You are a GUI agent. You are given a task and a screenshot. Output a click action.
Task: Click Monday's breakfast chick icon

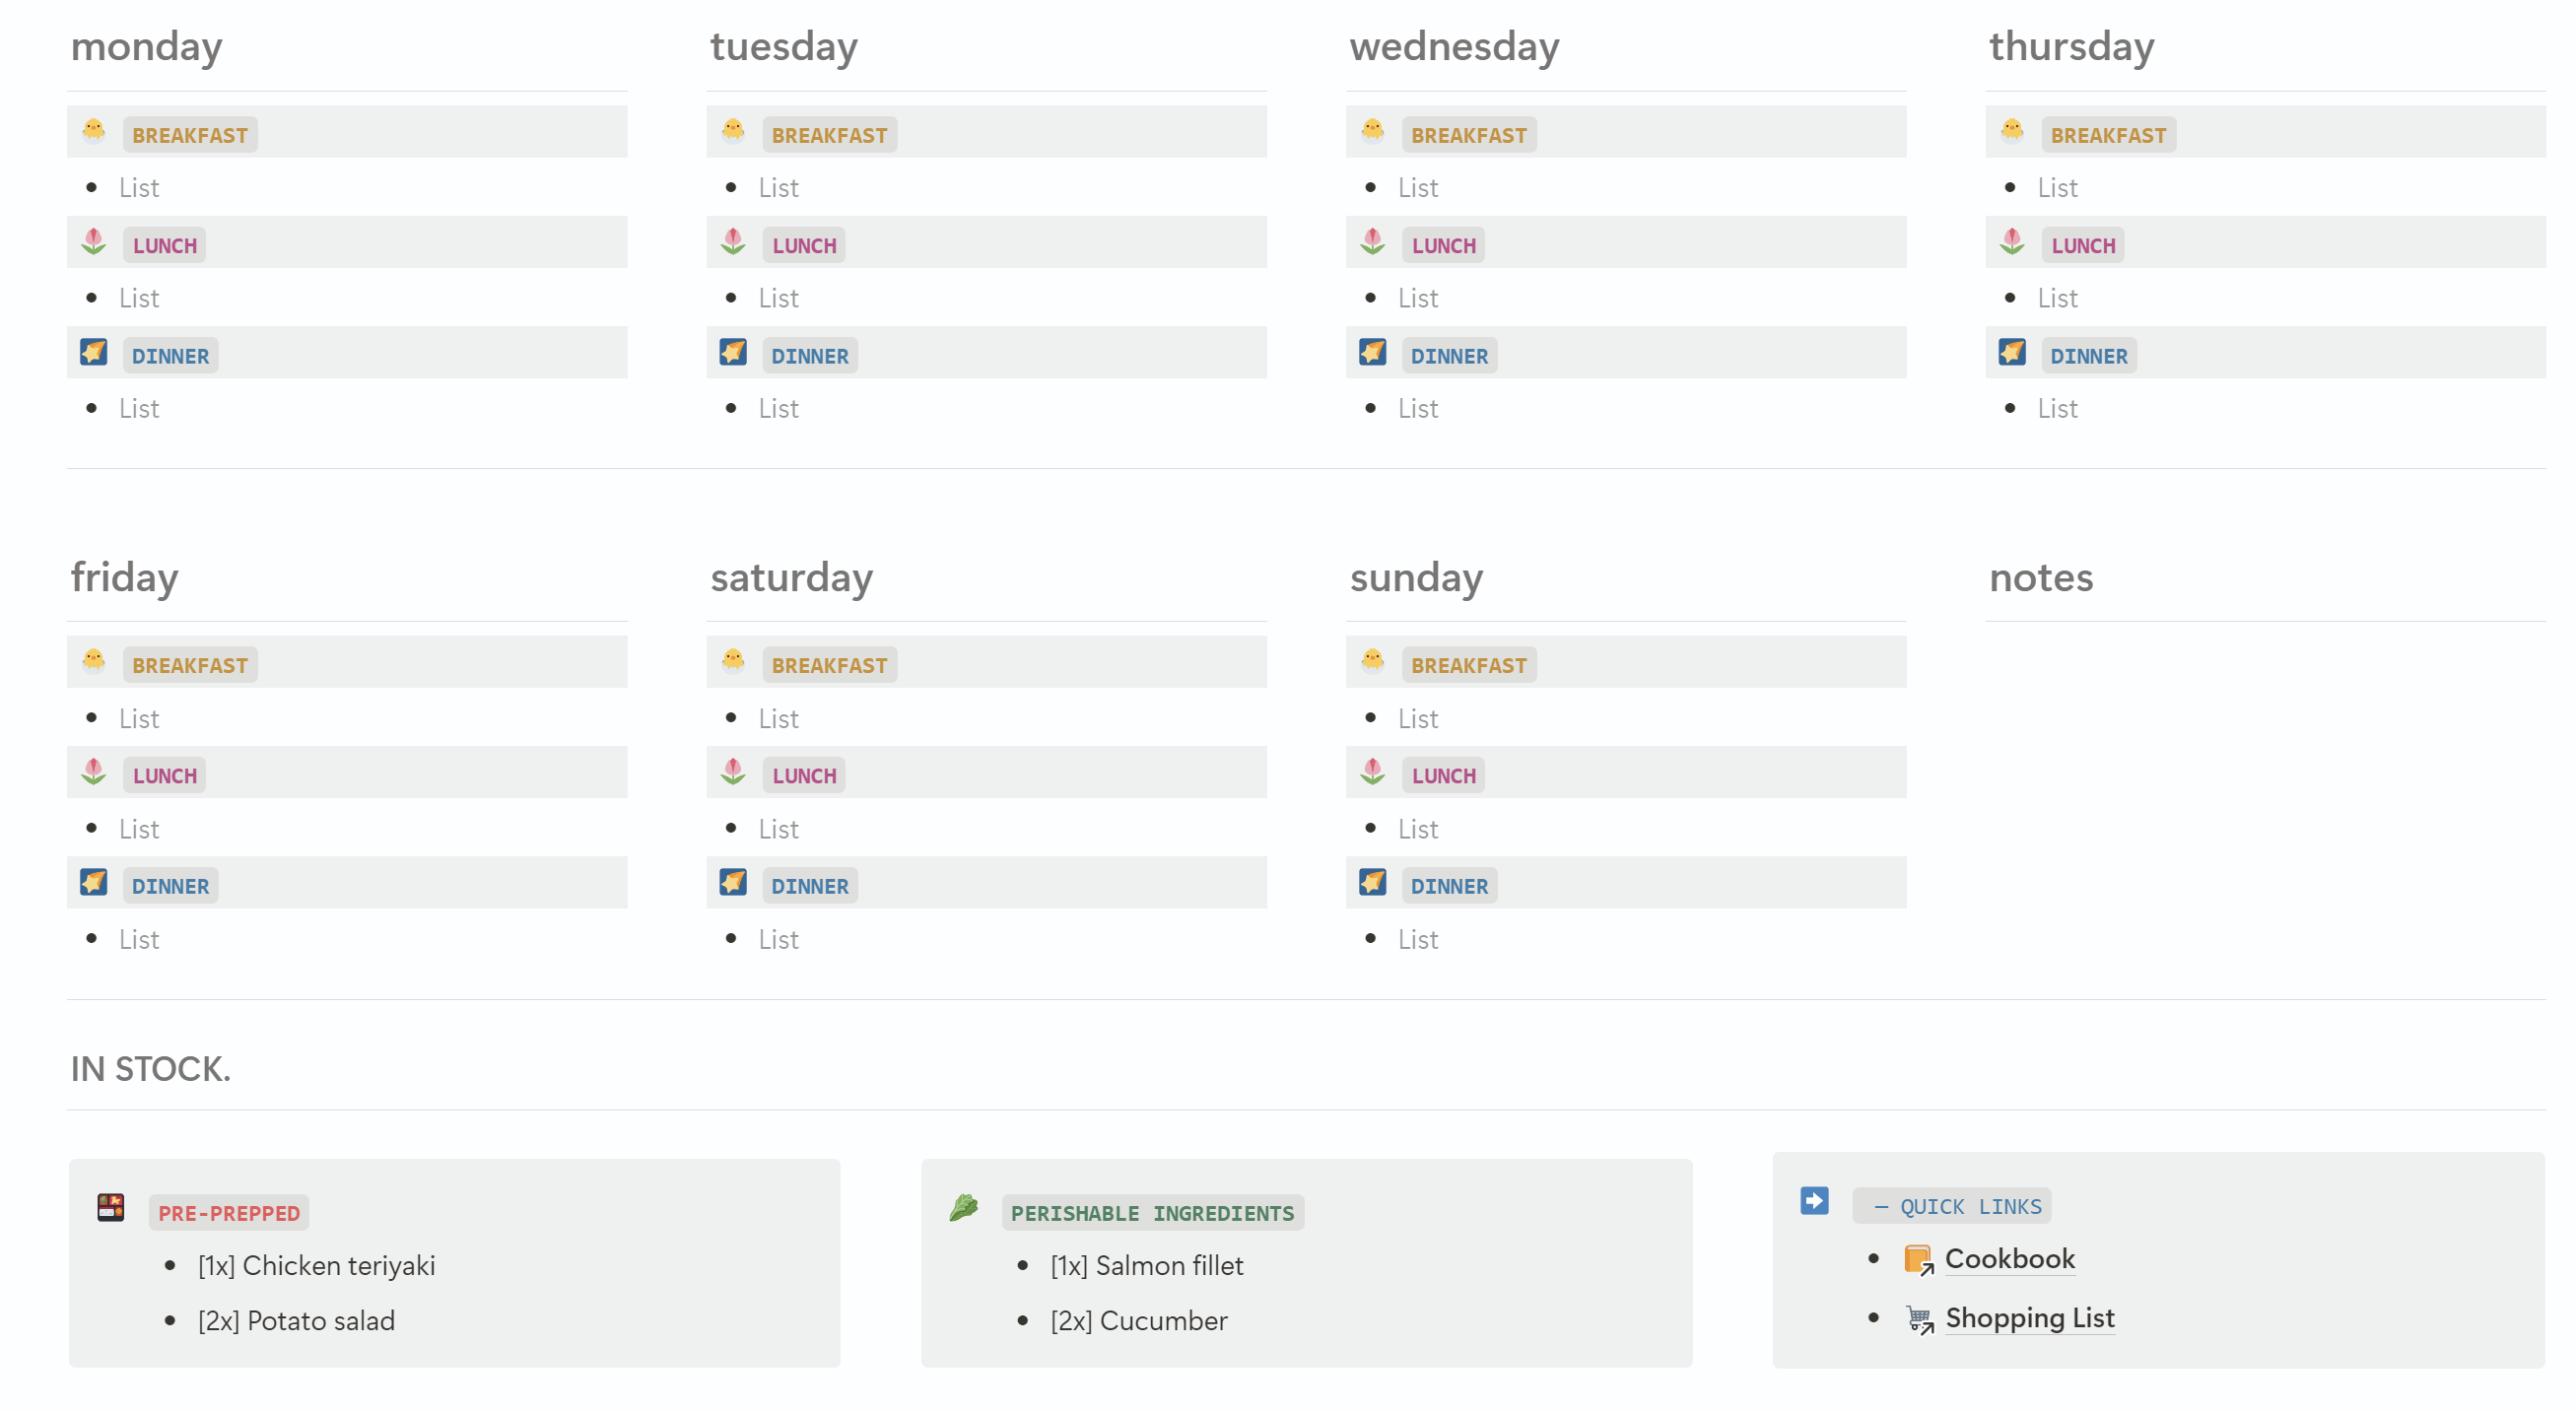[x=94, y=131]
